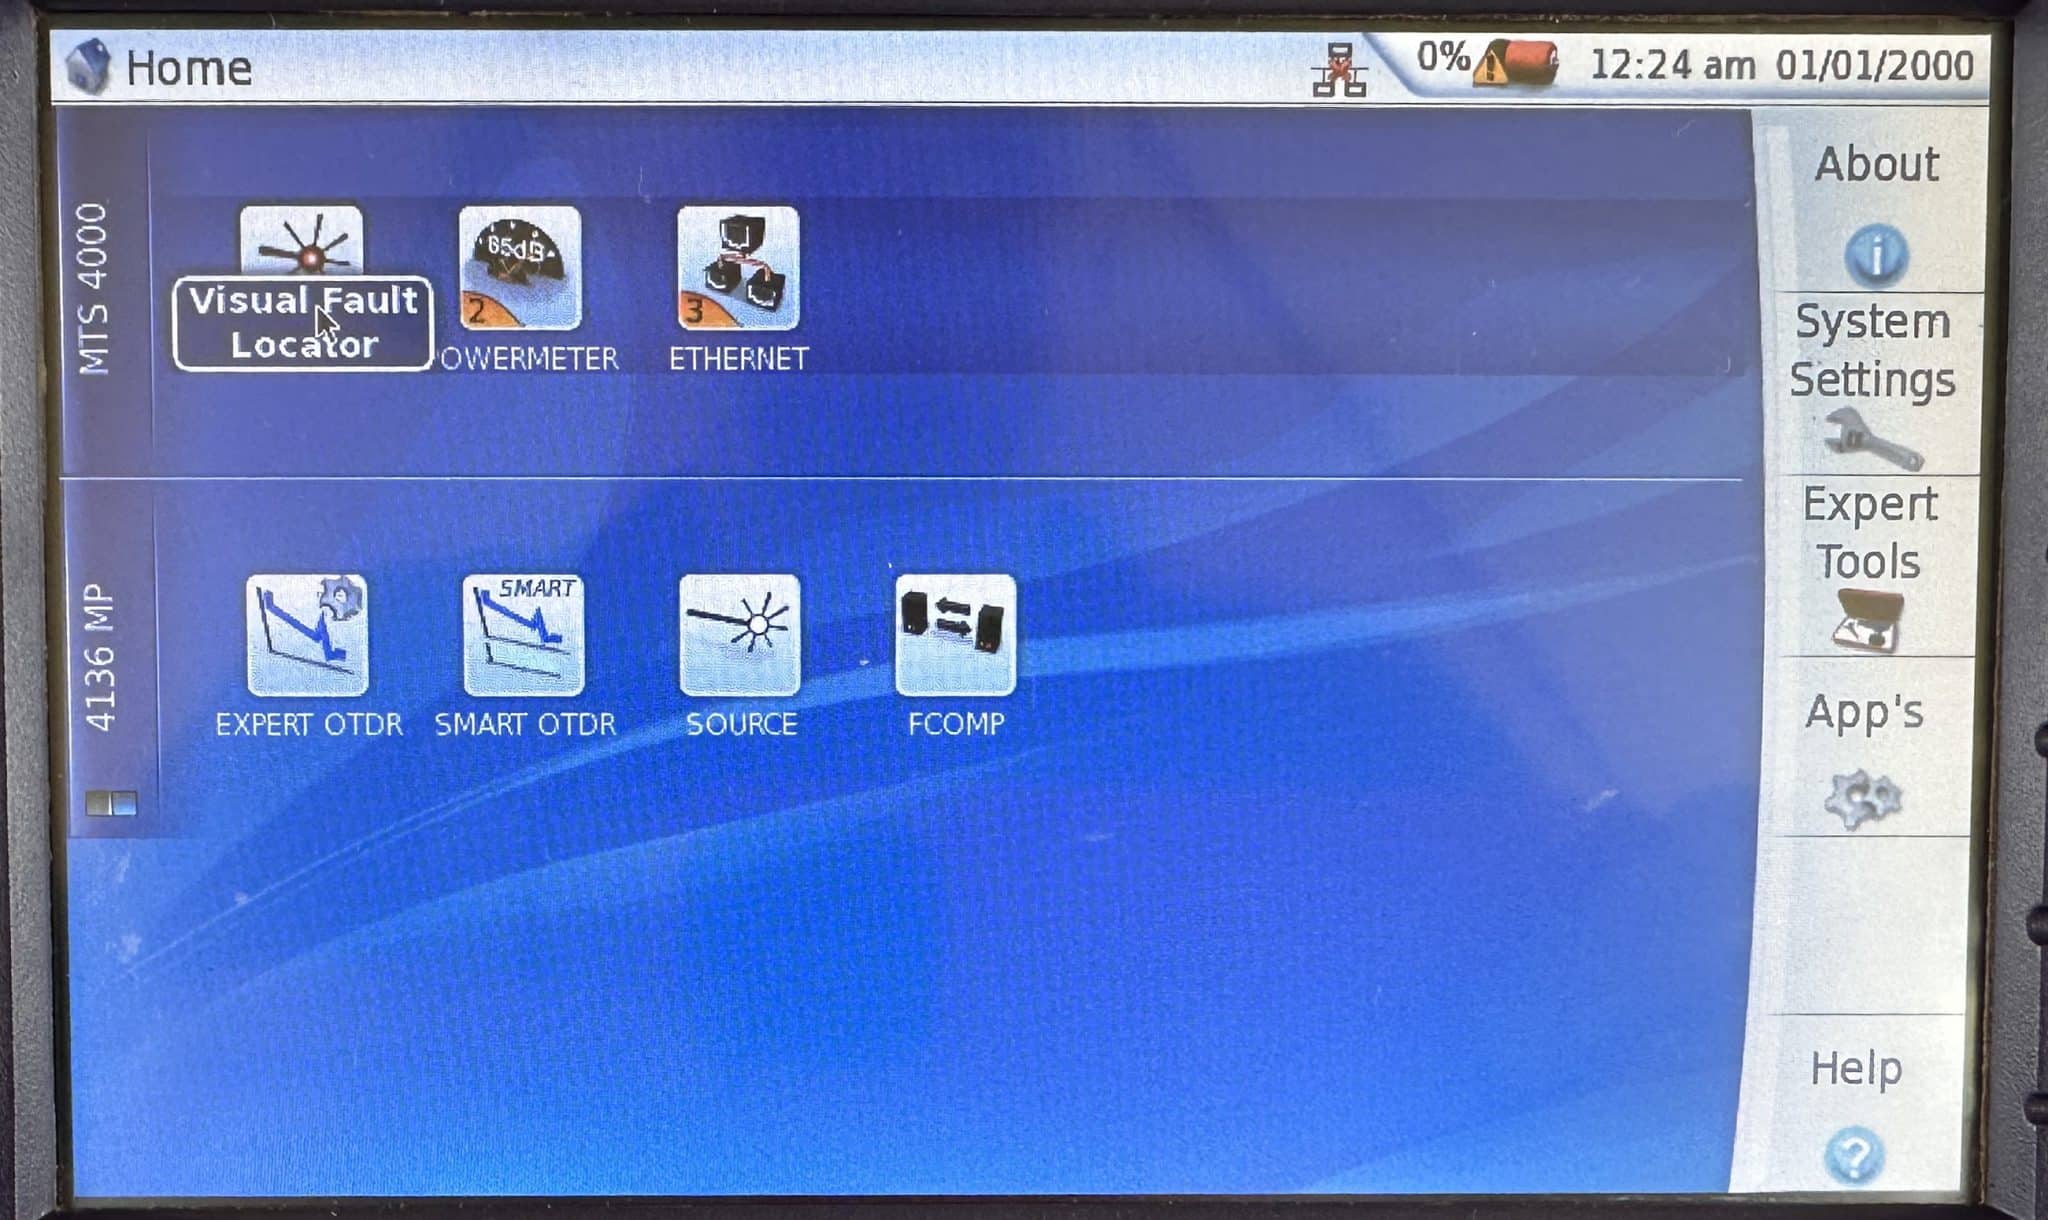This screenshot has height=1220, width=2048.
Task: Click the battery warning indicator
Action: click(1516, 63)
